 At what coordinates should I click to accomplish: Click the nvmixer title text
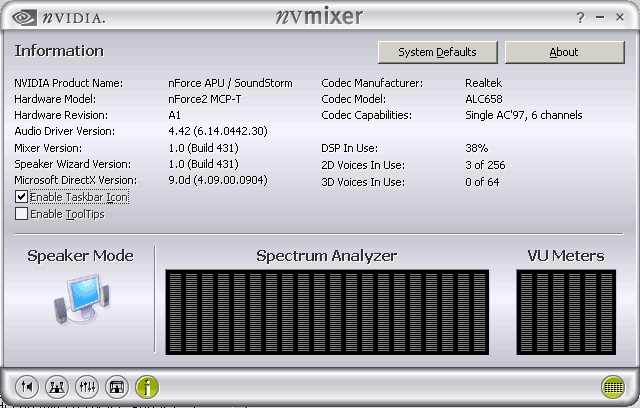pyautogui.click(x=319, y=17)
